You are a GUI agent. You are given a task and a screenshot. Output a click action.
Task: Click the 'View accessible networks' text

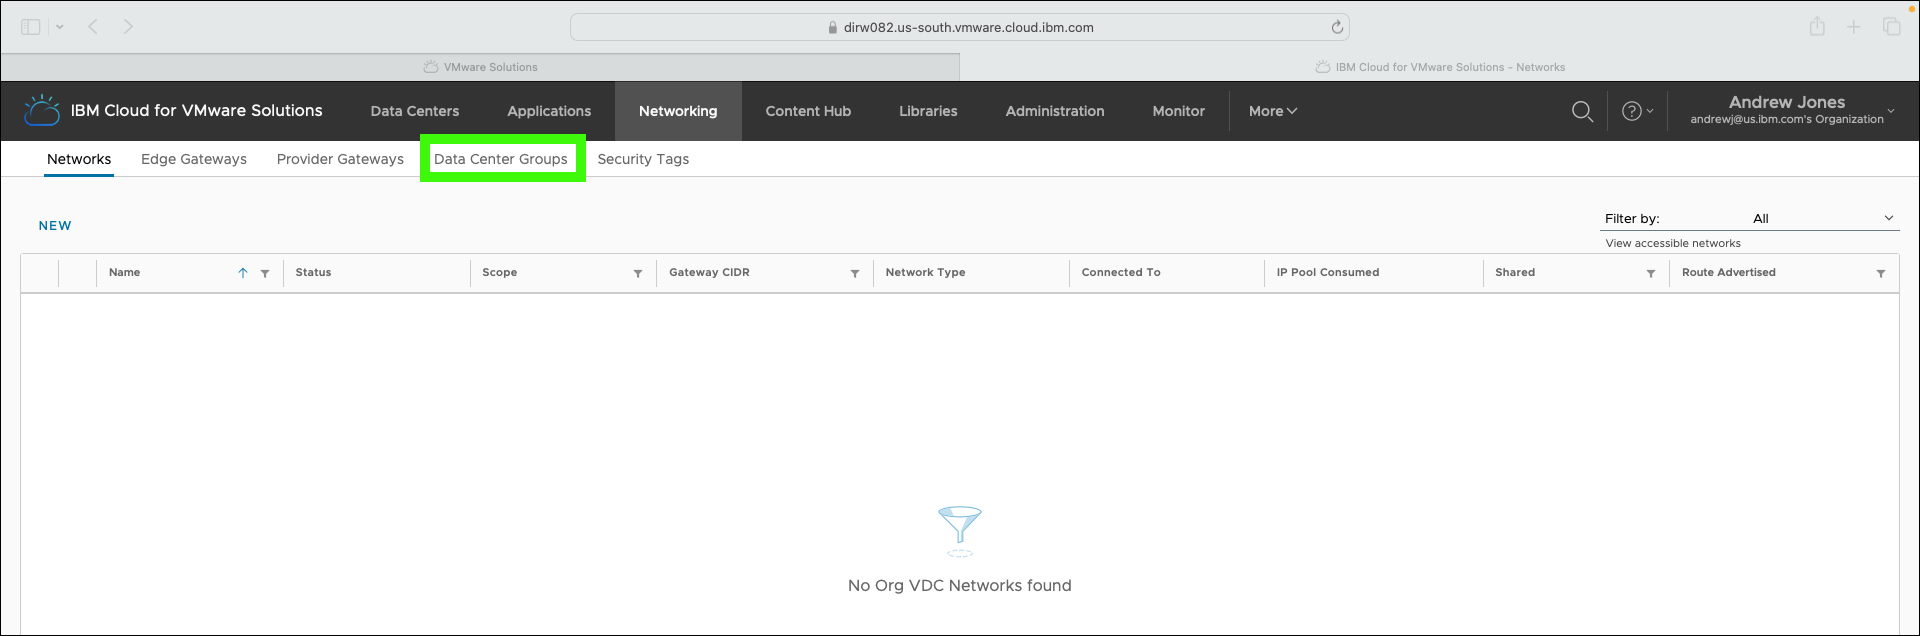(x=1673, y=243)
